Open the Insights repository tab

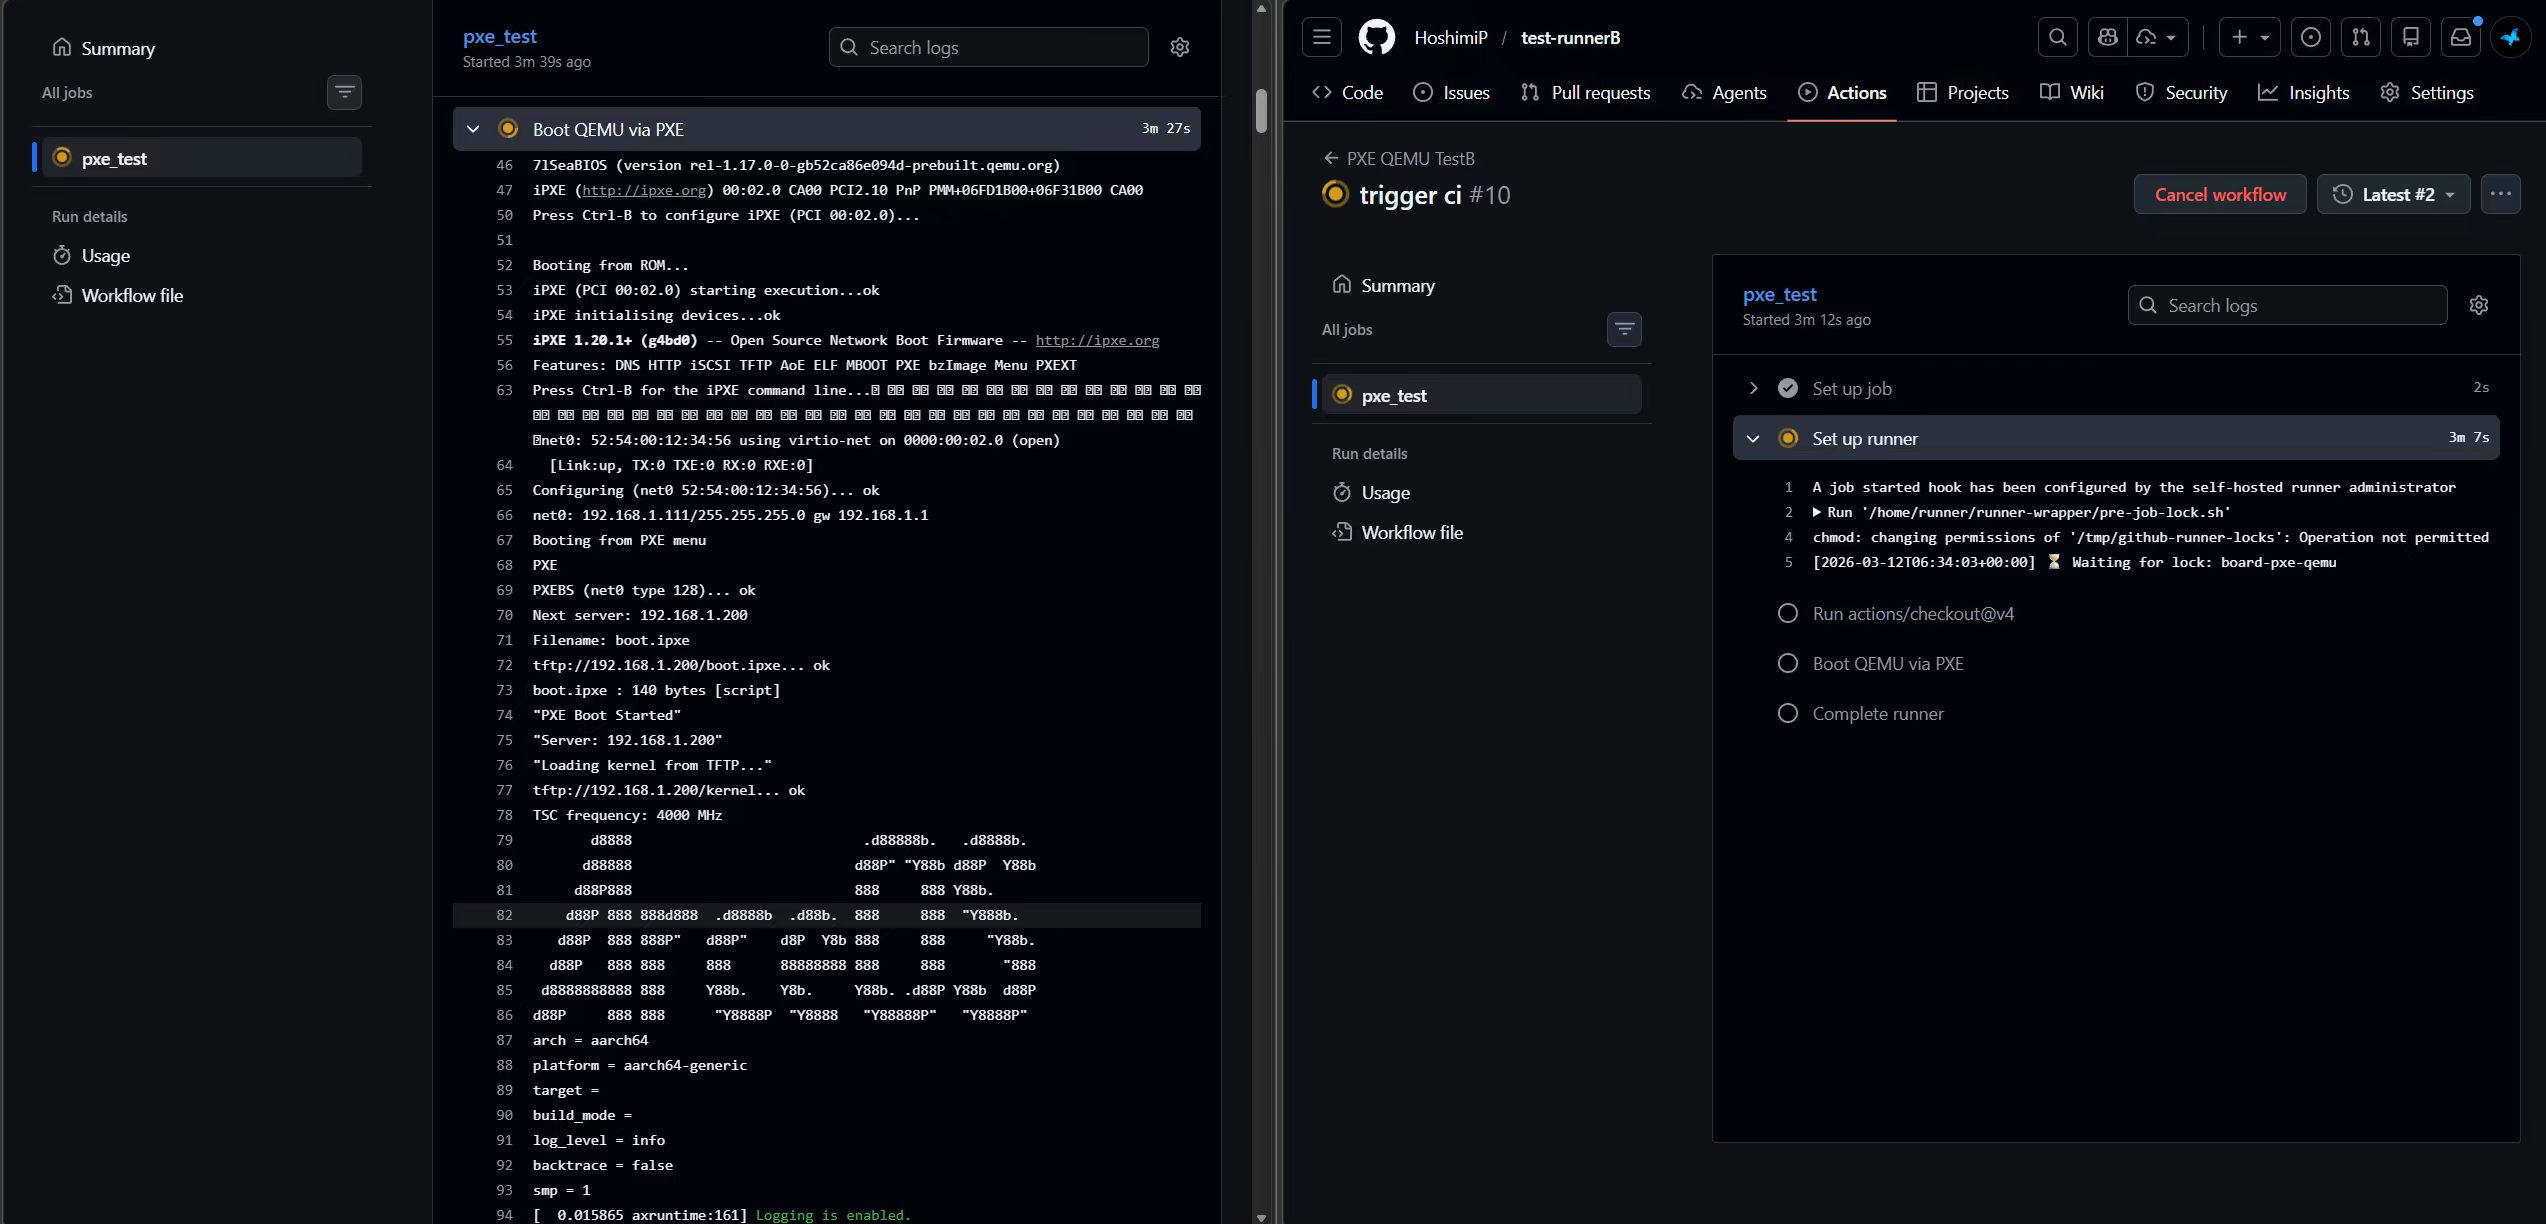pyautogui.click(x=2304, y=92)
